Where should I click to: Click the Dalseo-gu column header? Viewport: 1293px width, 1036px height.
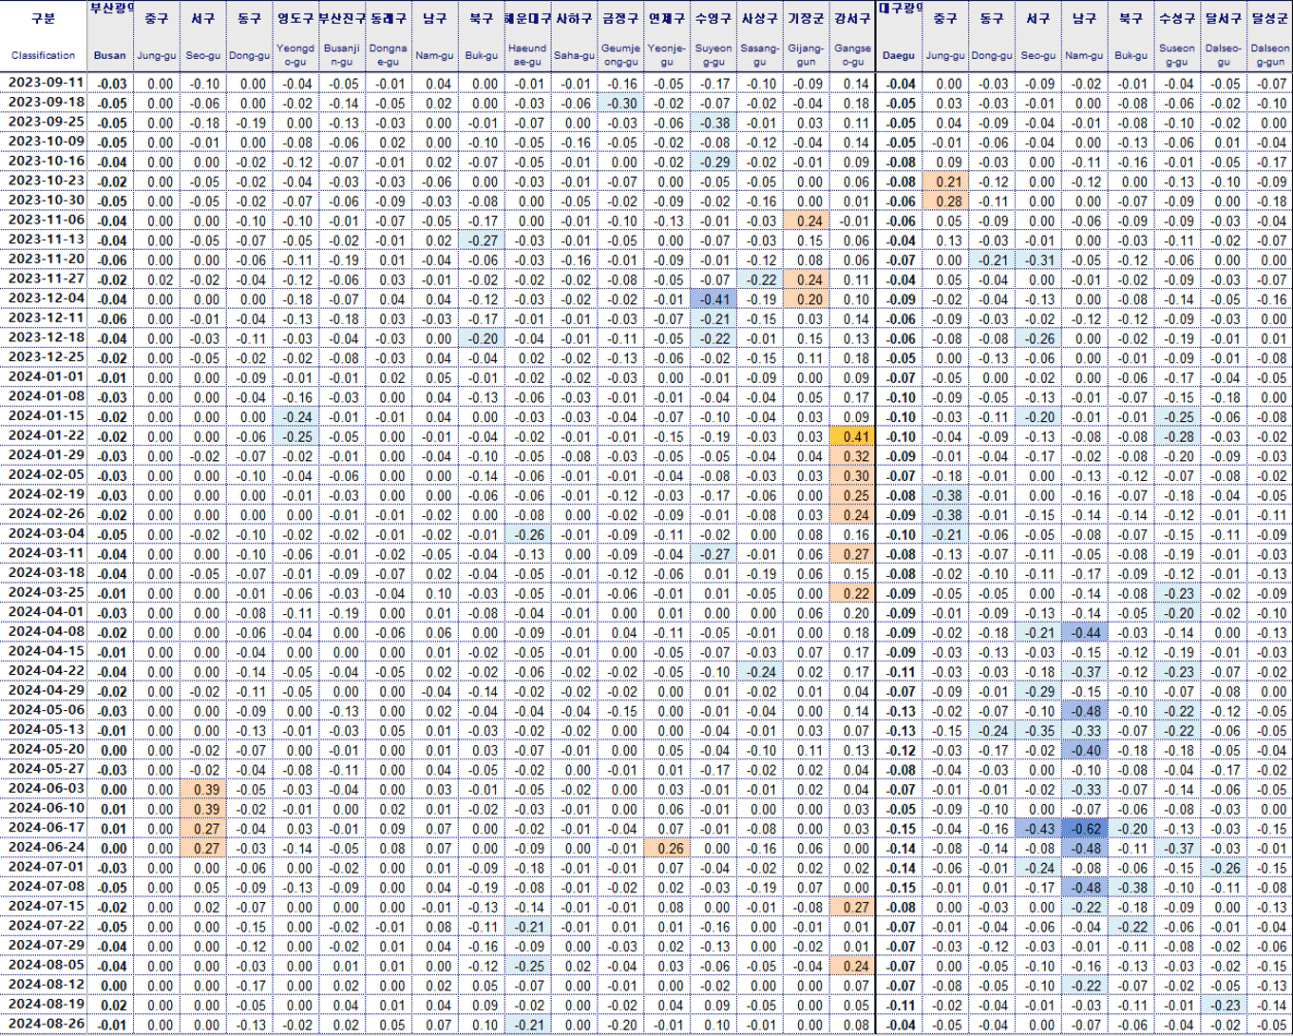click(1222, 55)
